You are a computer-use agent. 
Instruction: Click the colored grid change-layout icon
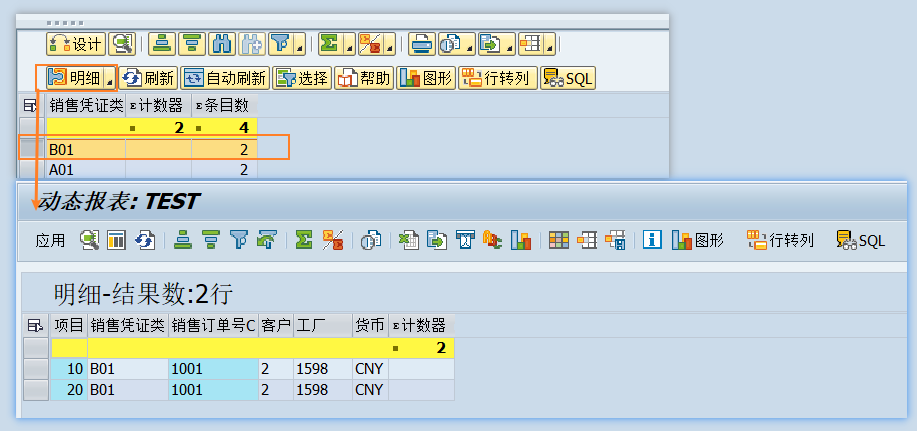[559, 240]
